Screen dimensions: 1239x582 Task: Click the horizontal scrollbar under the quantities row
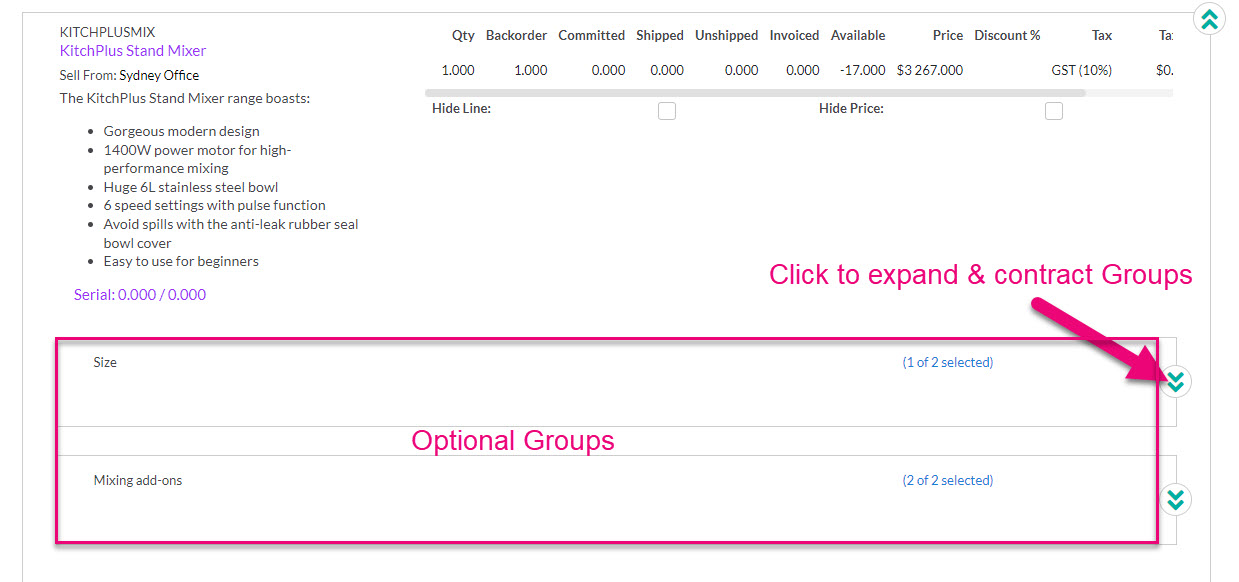pyautogui.click(x=757, y=93)
